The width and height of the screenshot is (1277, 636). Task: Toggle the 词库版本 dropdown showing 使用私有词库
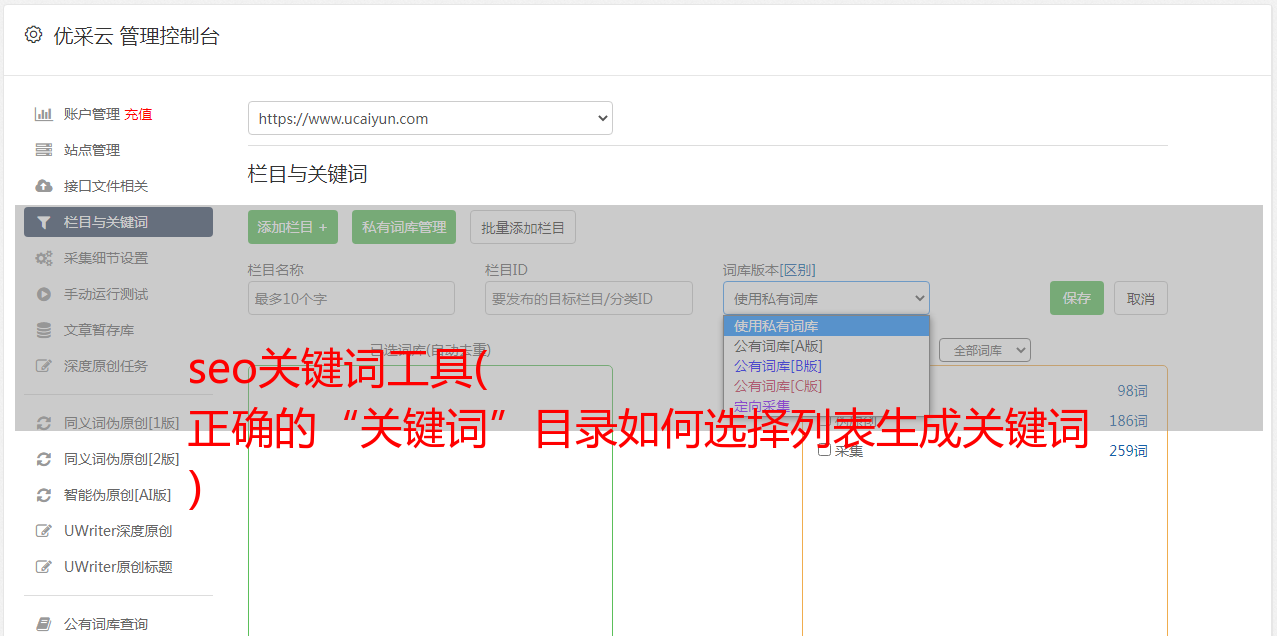pyautogui.click(x=826, y=298)
